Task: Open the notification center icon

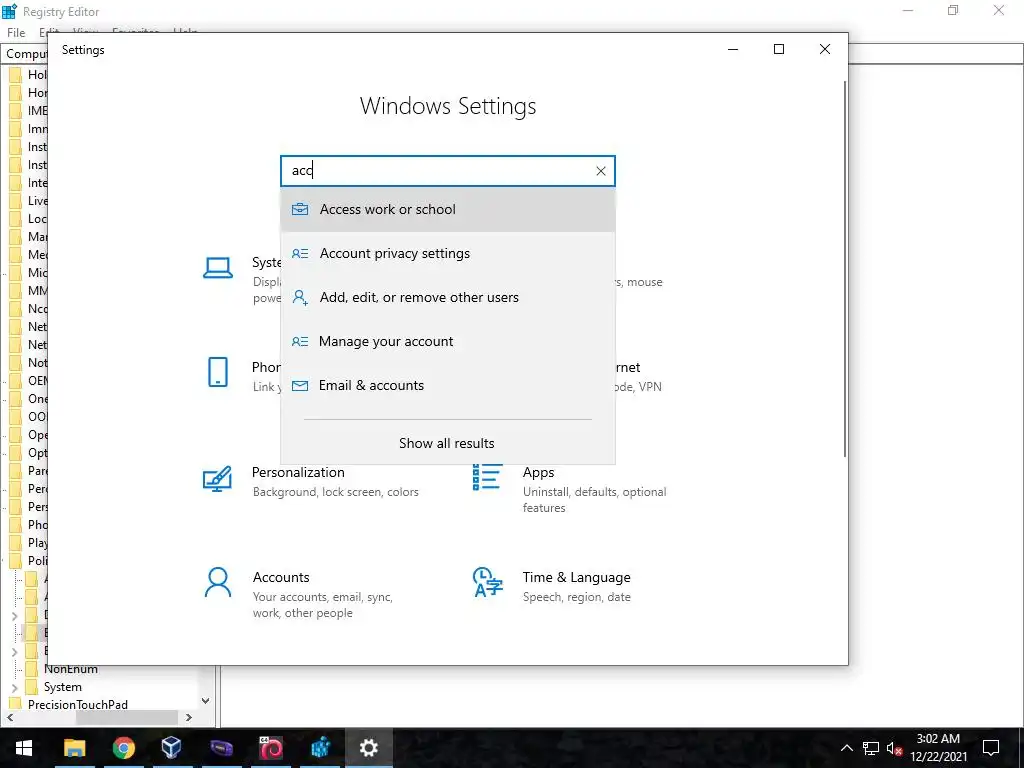Action: tap(991, 748)
